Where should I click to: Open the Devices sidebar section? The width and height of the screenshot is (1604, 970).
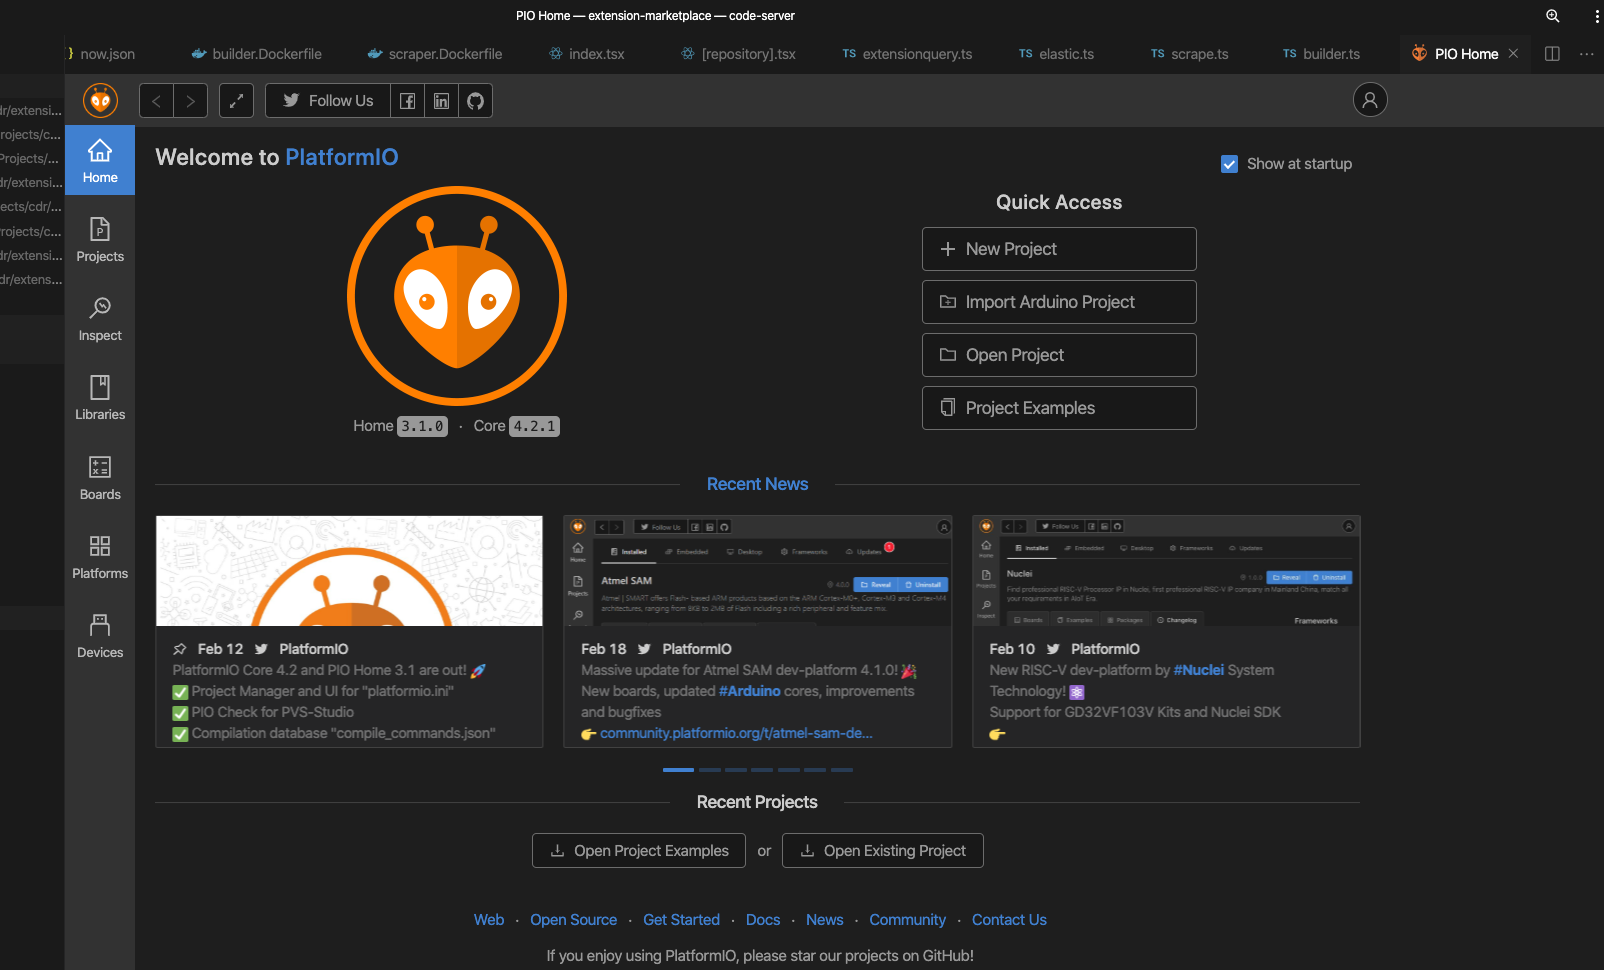tap(100, 636)
